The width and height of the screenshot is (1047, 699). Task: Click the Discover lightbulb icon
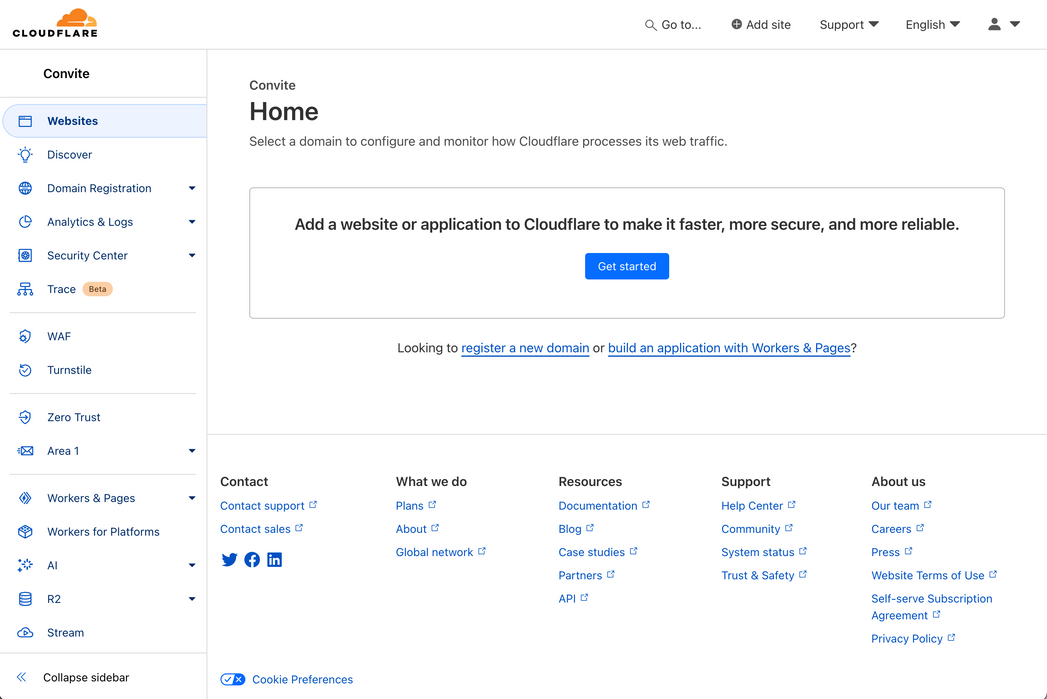pyautogui.click(x=26, y=155)
